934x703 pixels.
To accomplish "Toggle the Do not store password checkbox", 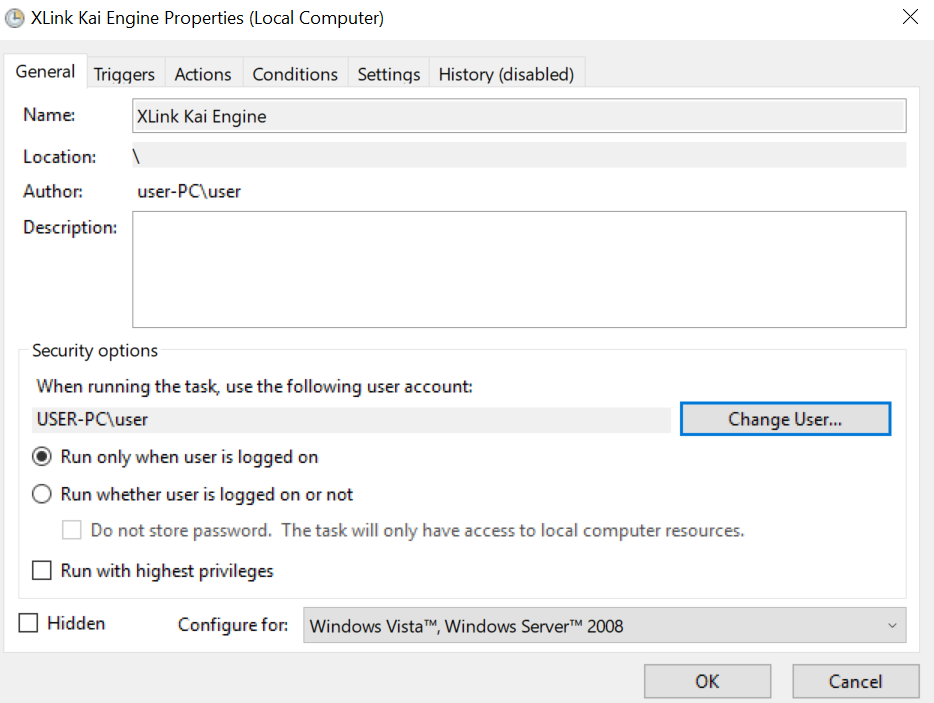I will coord(71,530).
